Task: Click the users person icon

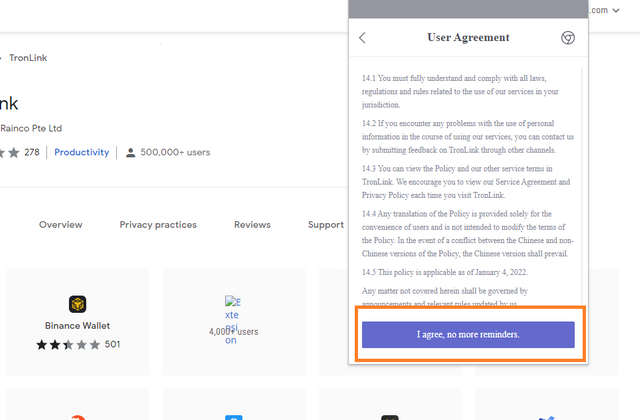Action: coord(130,153)
